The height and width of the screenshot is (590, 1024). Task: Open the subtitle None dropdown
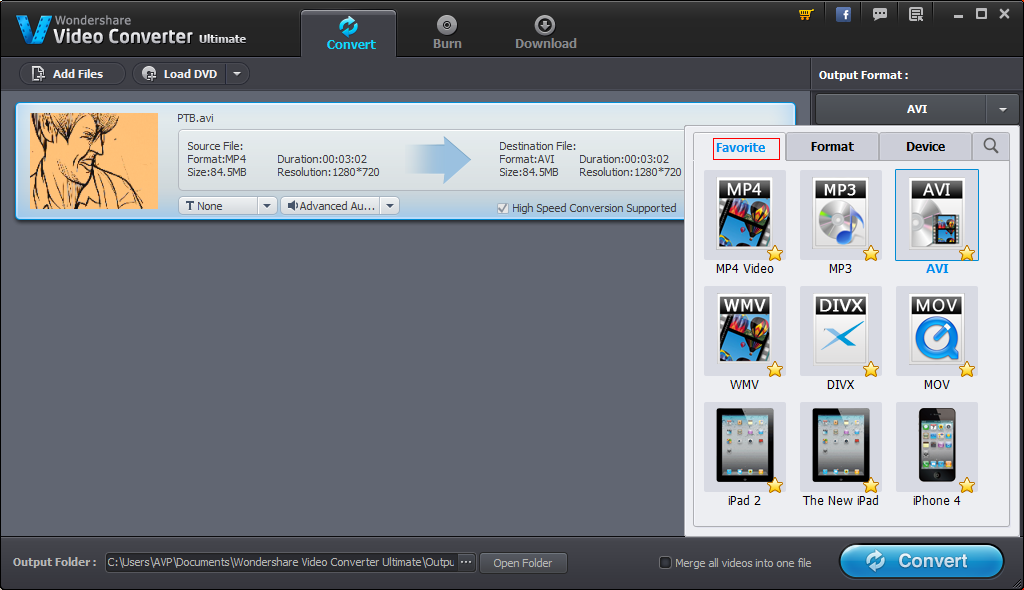pyautogui.click(x=266, y=206)
